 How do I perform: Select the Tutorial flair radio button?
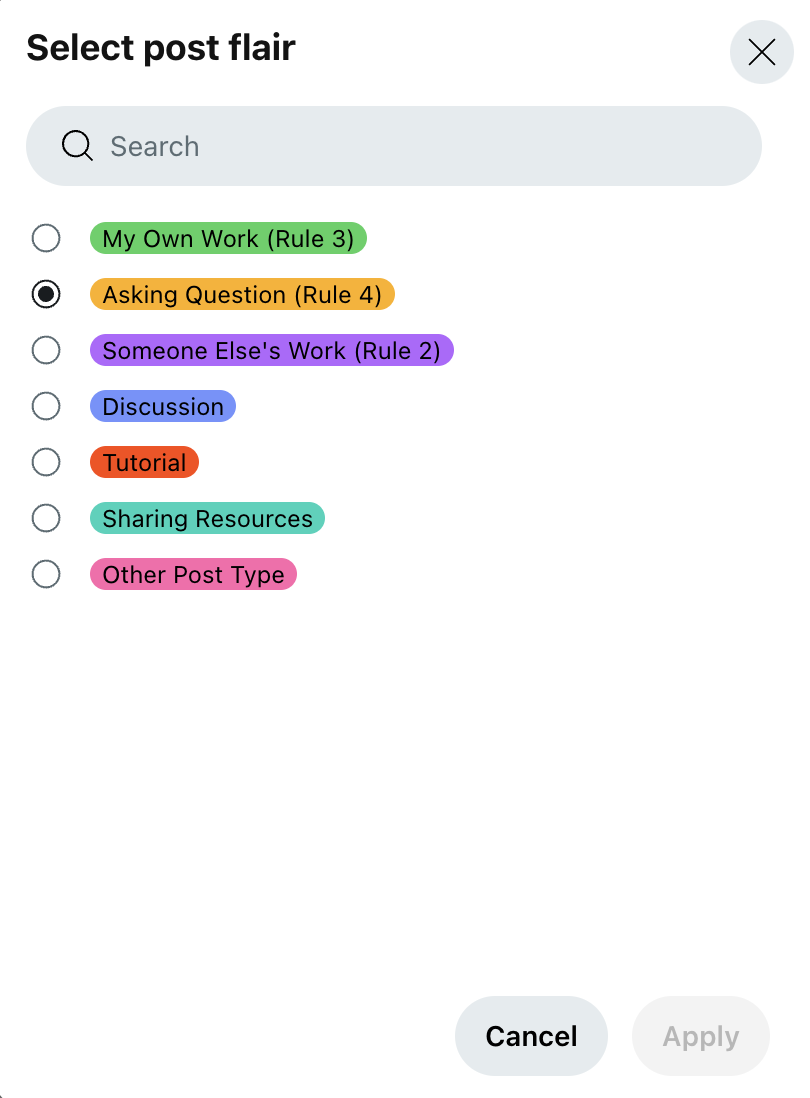point(46,463)
